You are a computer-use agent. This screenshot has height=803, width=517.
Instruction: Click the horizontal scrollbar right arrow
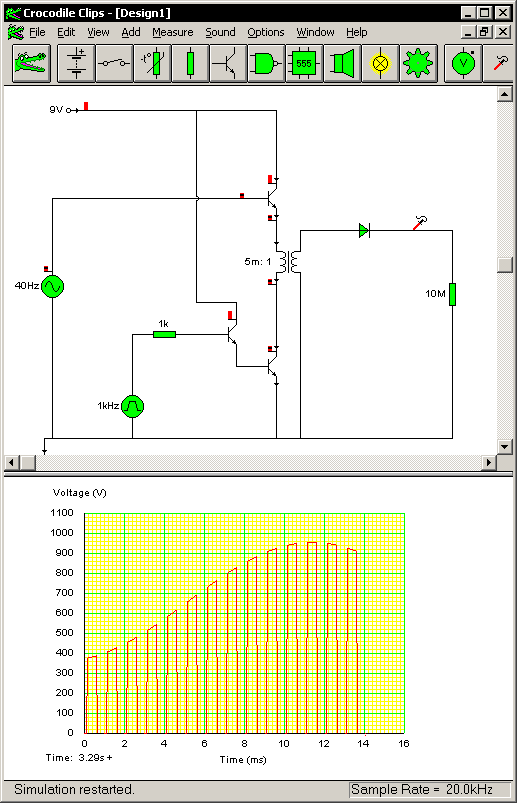tap(489, 462)
